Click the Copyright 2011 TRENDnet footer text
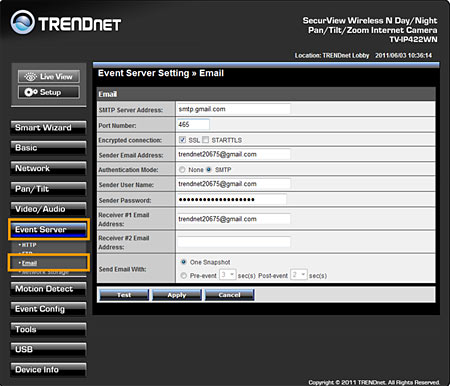The width and height of the screenshot is (450, 386). pyautogui.click(x=374, y=382)
